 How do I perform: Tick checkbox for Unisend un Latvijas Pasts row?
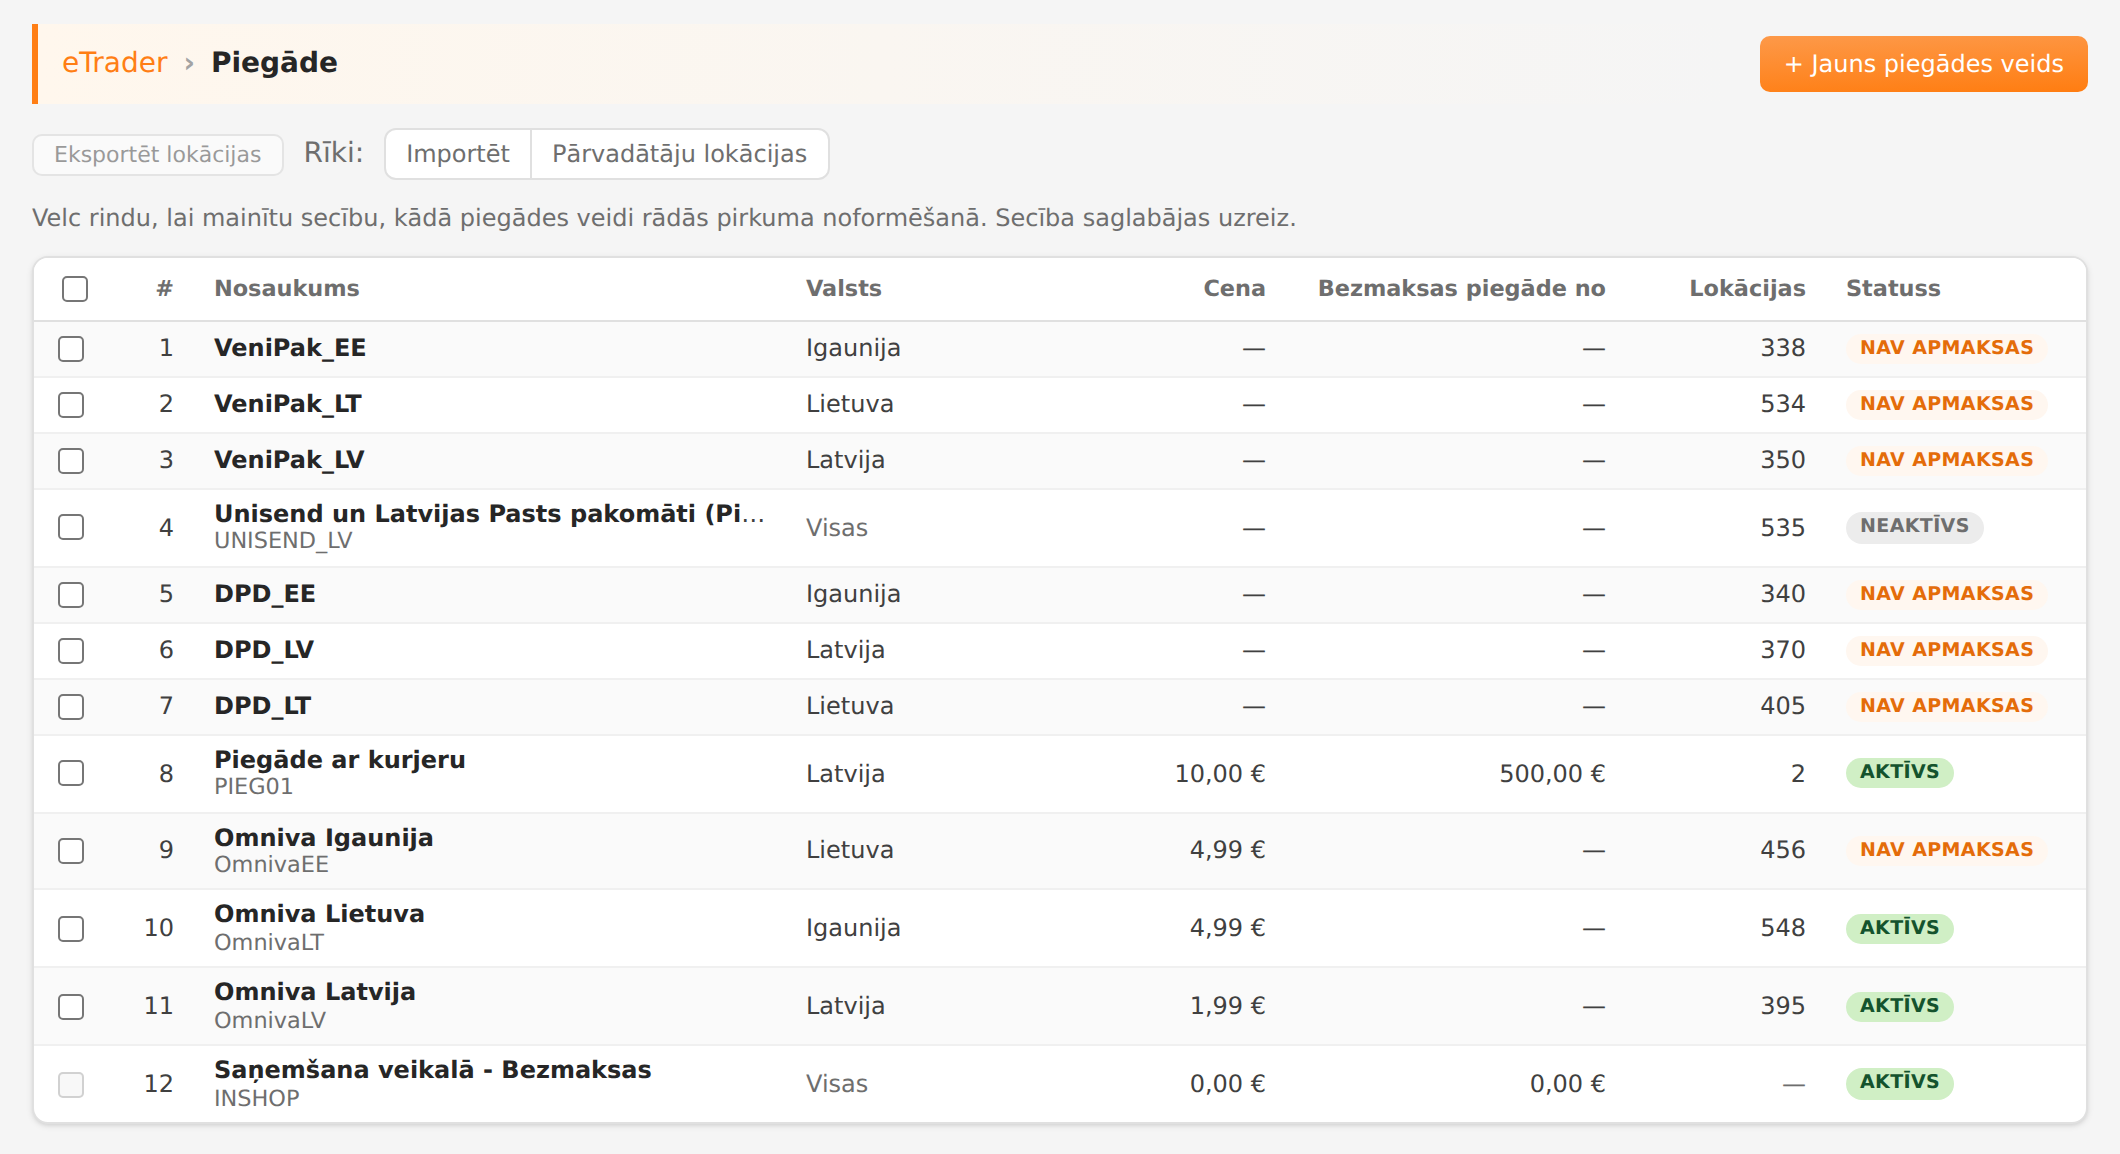pos(71,527)
